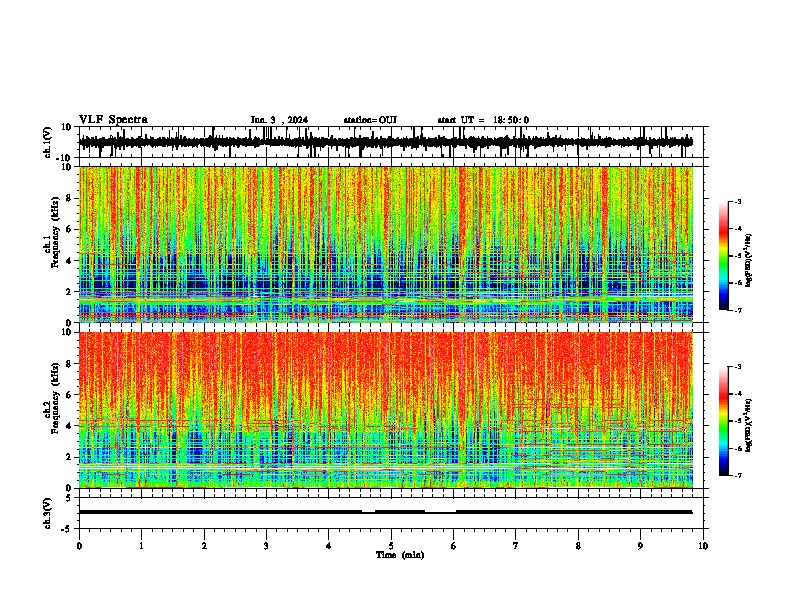
Task: Click the "ch.3(V)" axis label
Action: pos(48,514)
